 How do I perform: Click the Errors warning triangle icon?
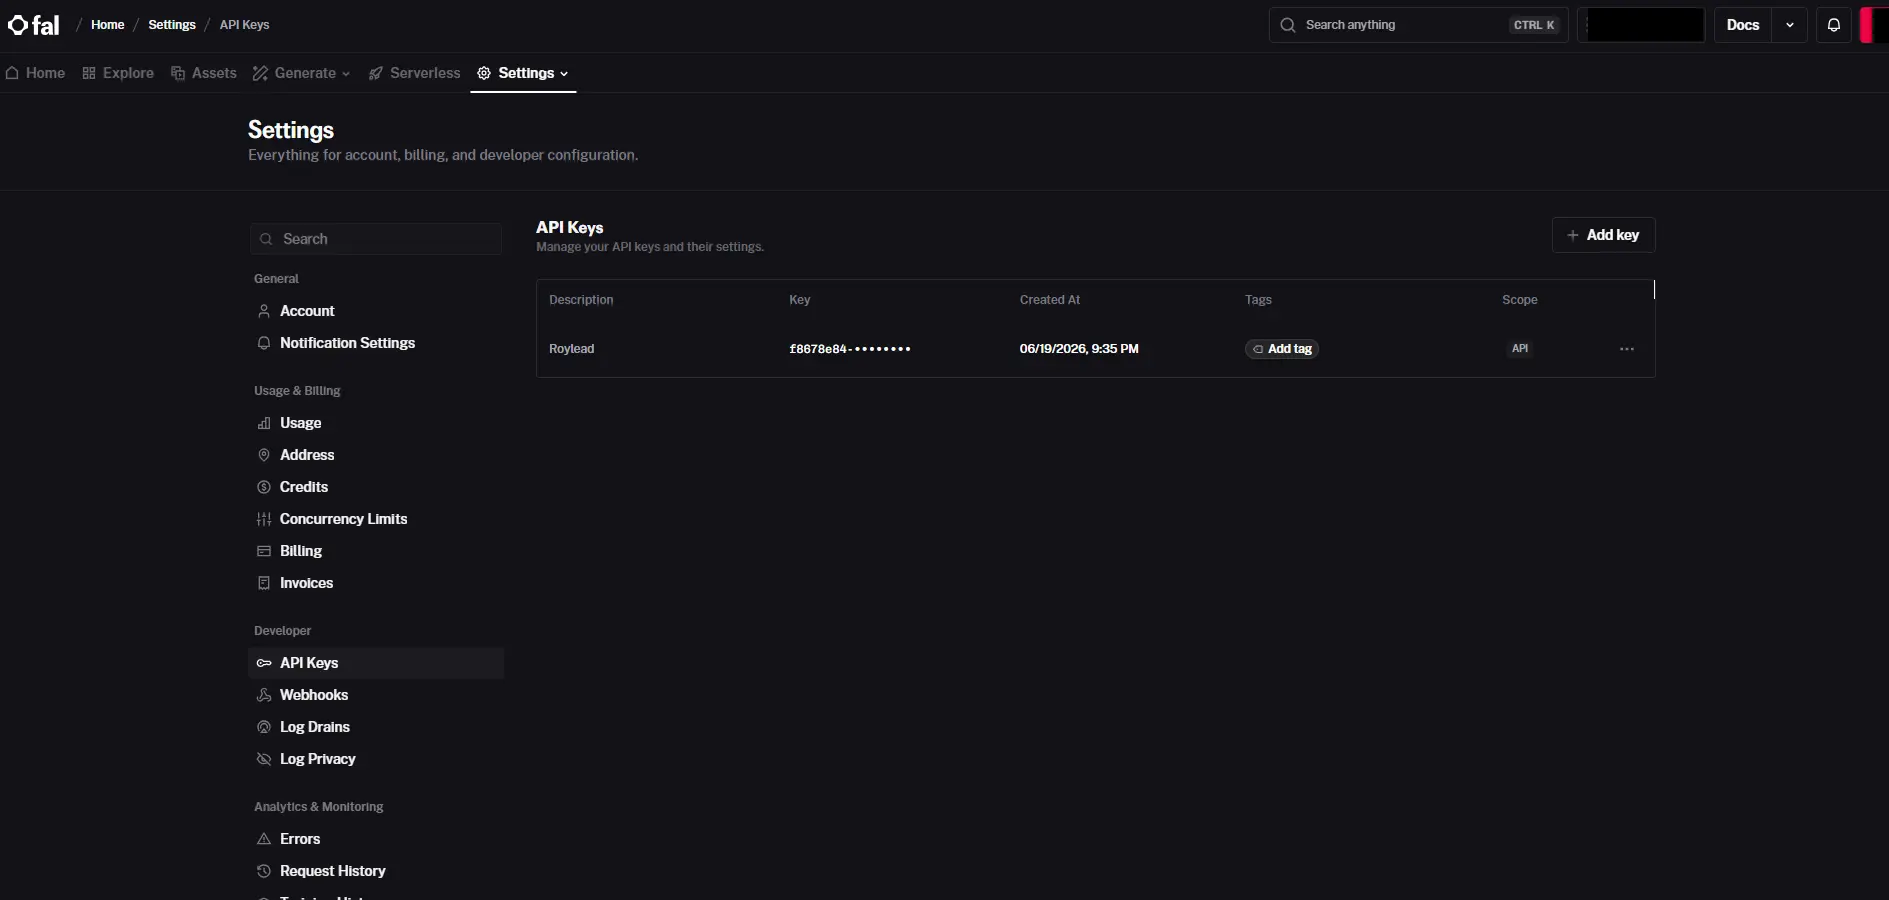(x=264, y=839)
